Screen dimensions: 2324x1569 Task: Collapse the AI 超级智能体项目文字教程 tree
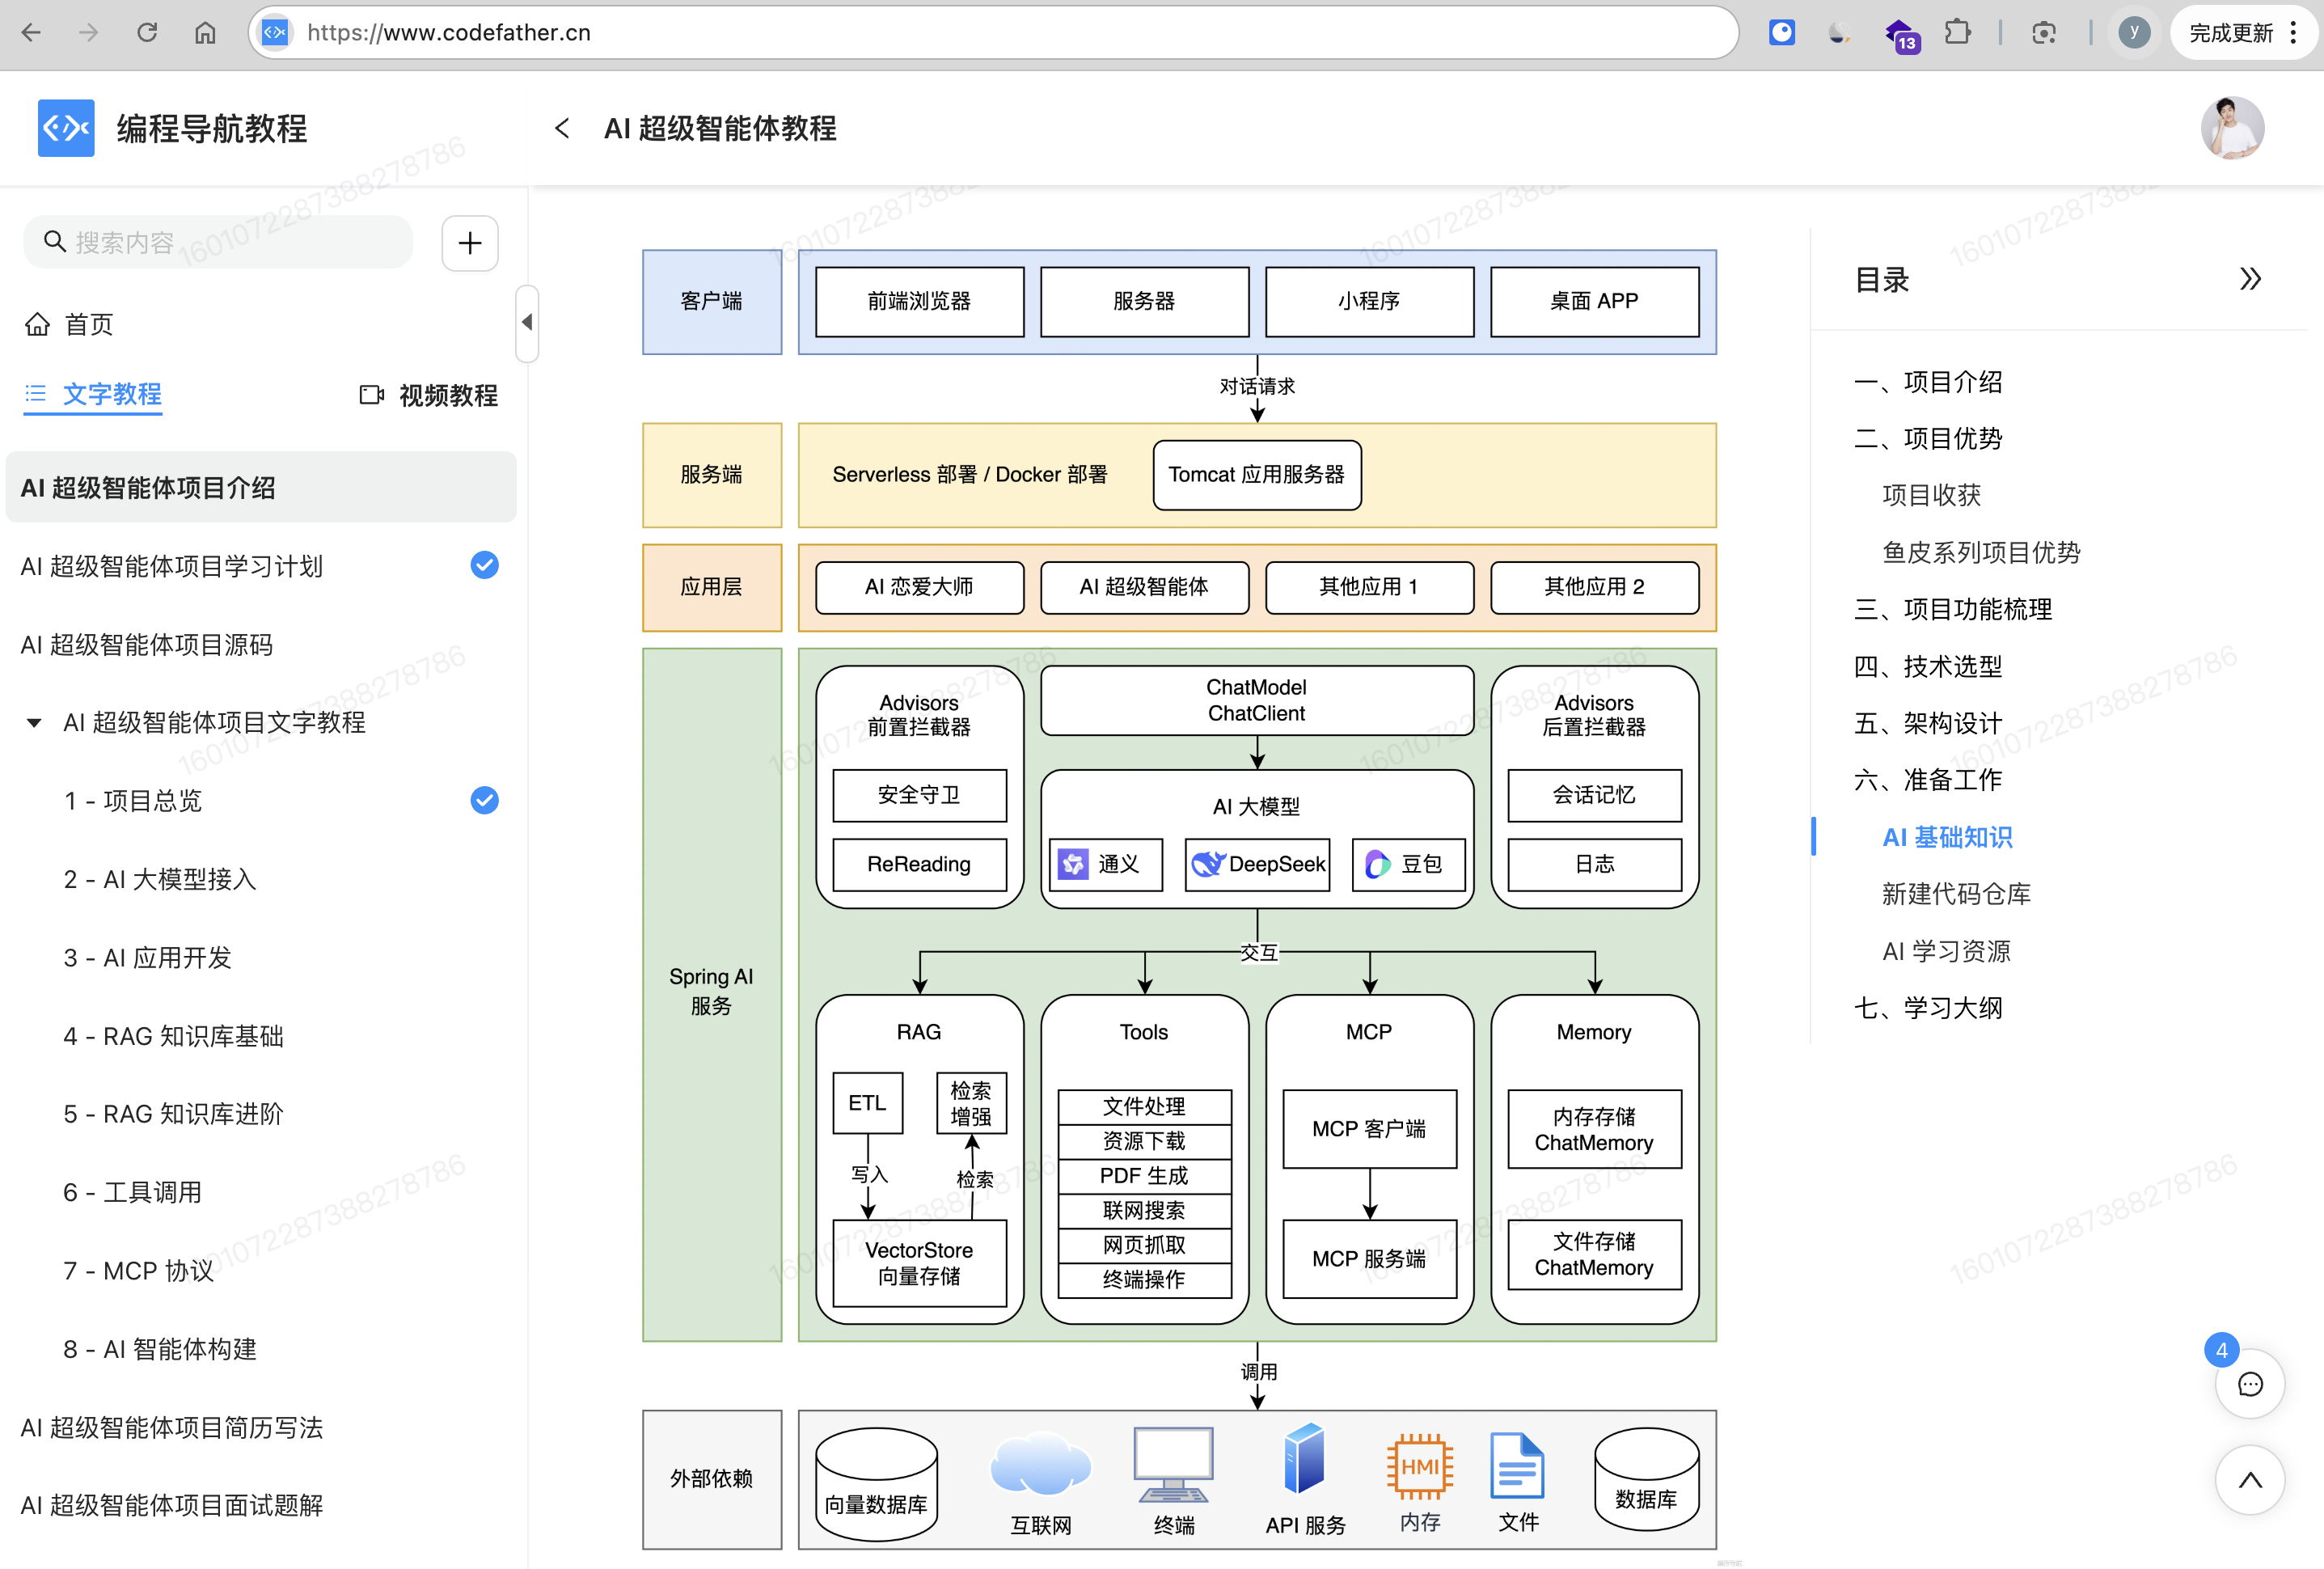pos(34,723)
